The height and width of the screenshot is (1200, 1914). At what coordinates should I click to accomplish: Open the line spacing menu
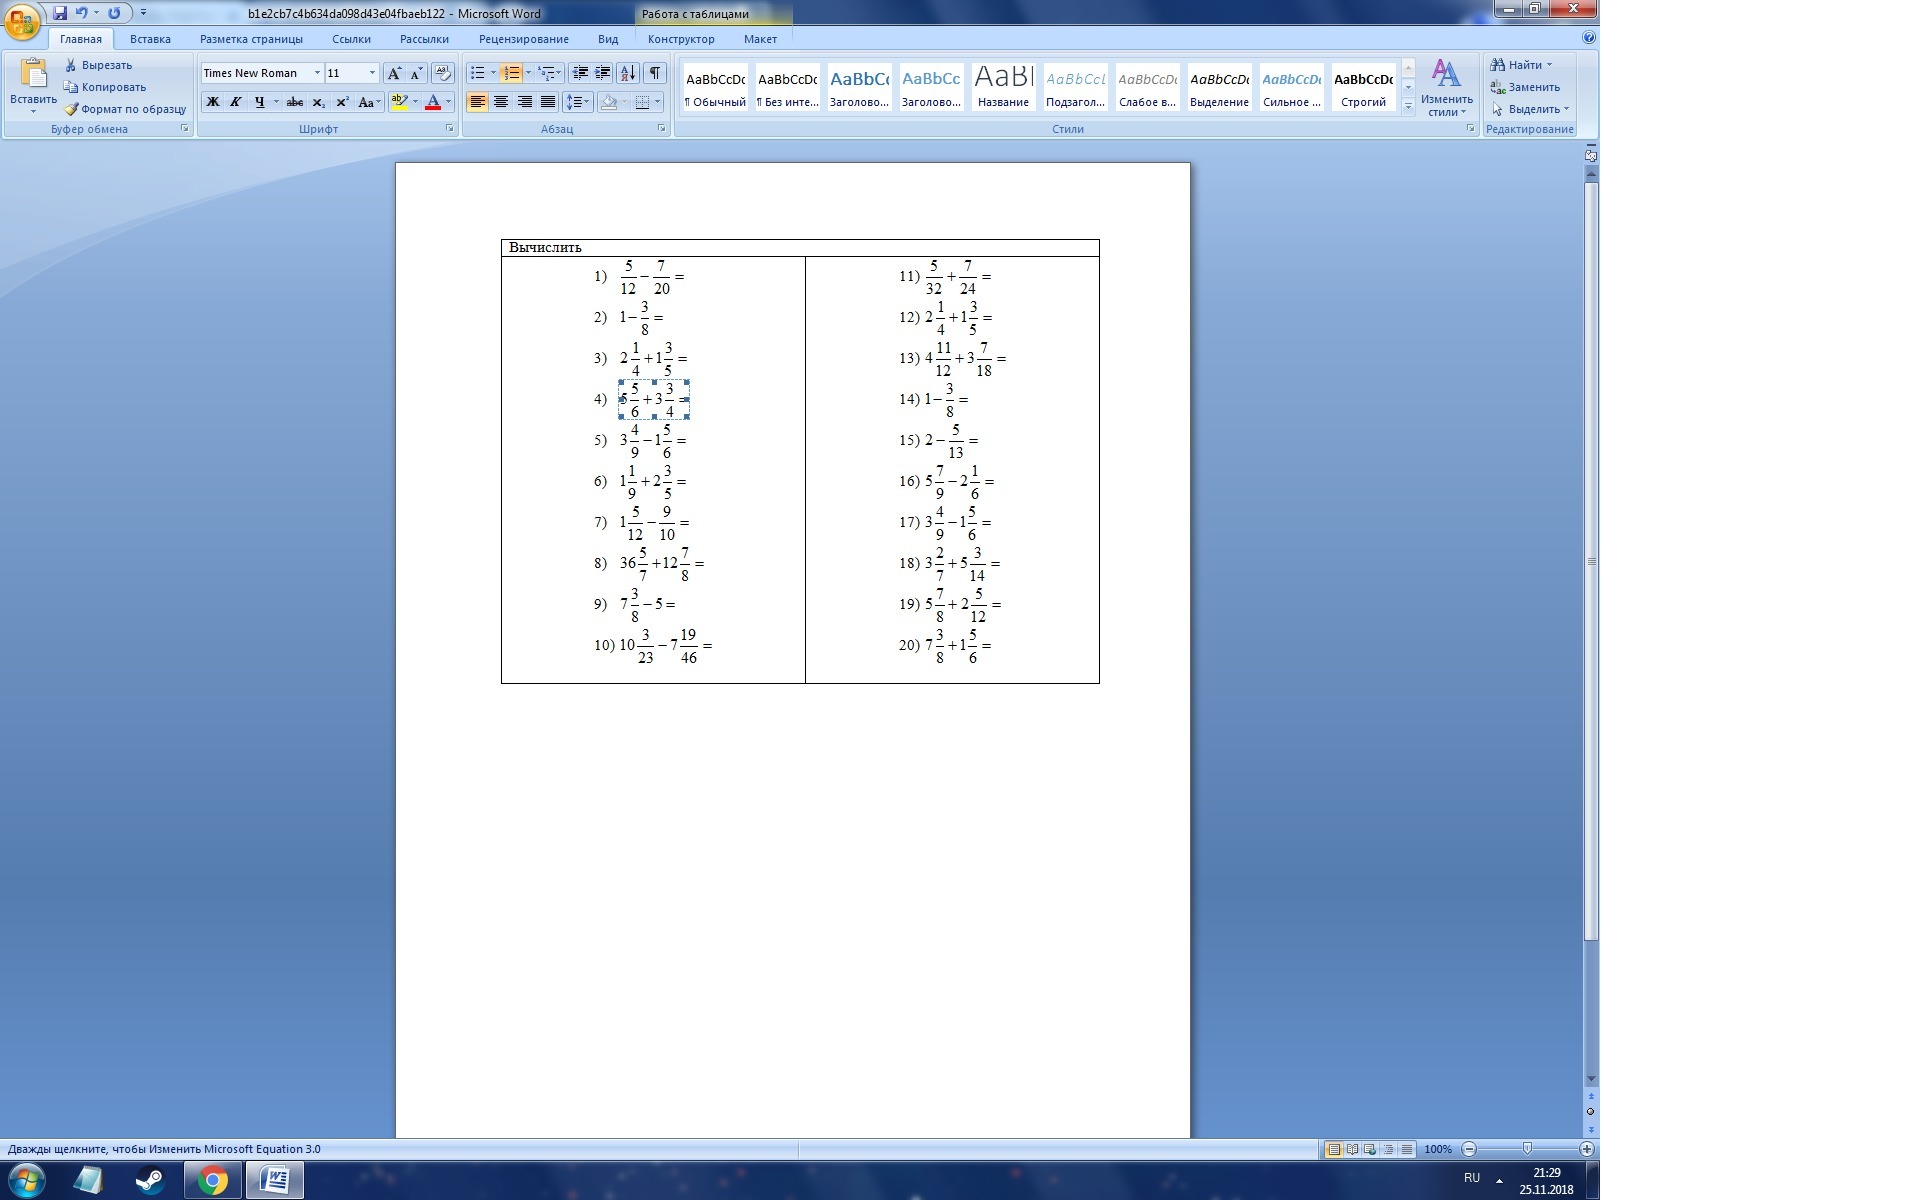point(578,102)
